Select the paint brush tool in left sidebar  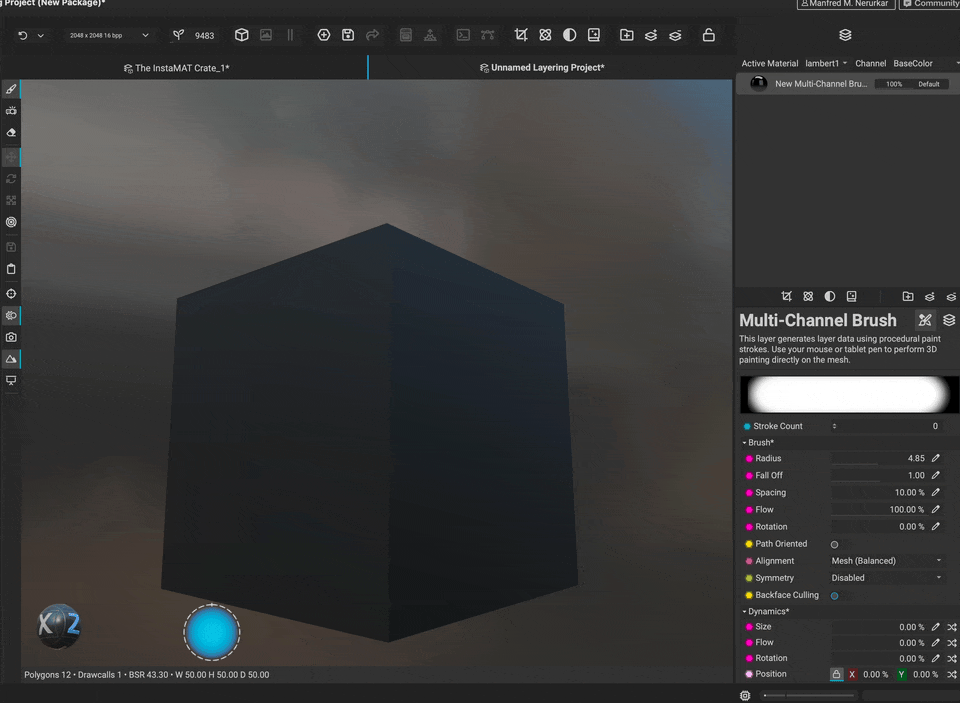pos(11,89)
